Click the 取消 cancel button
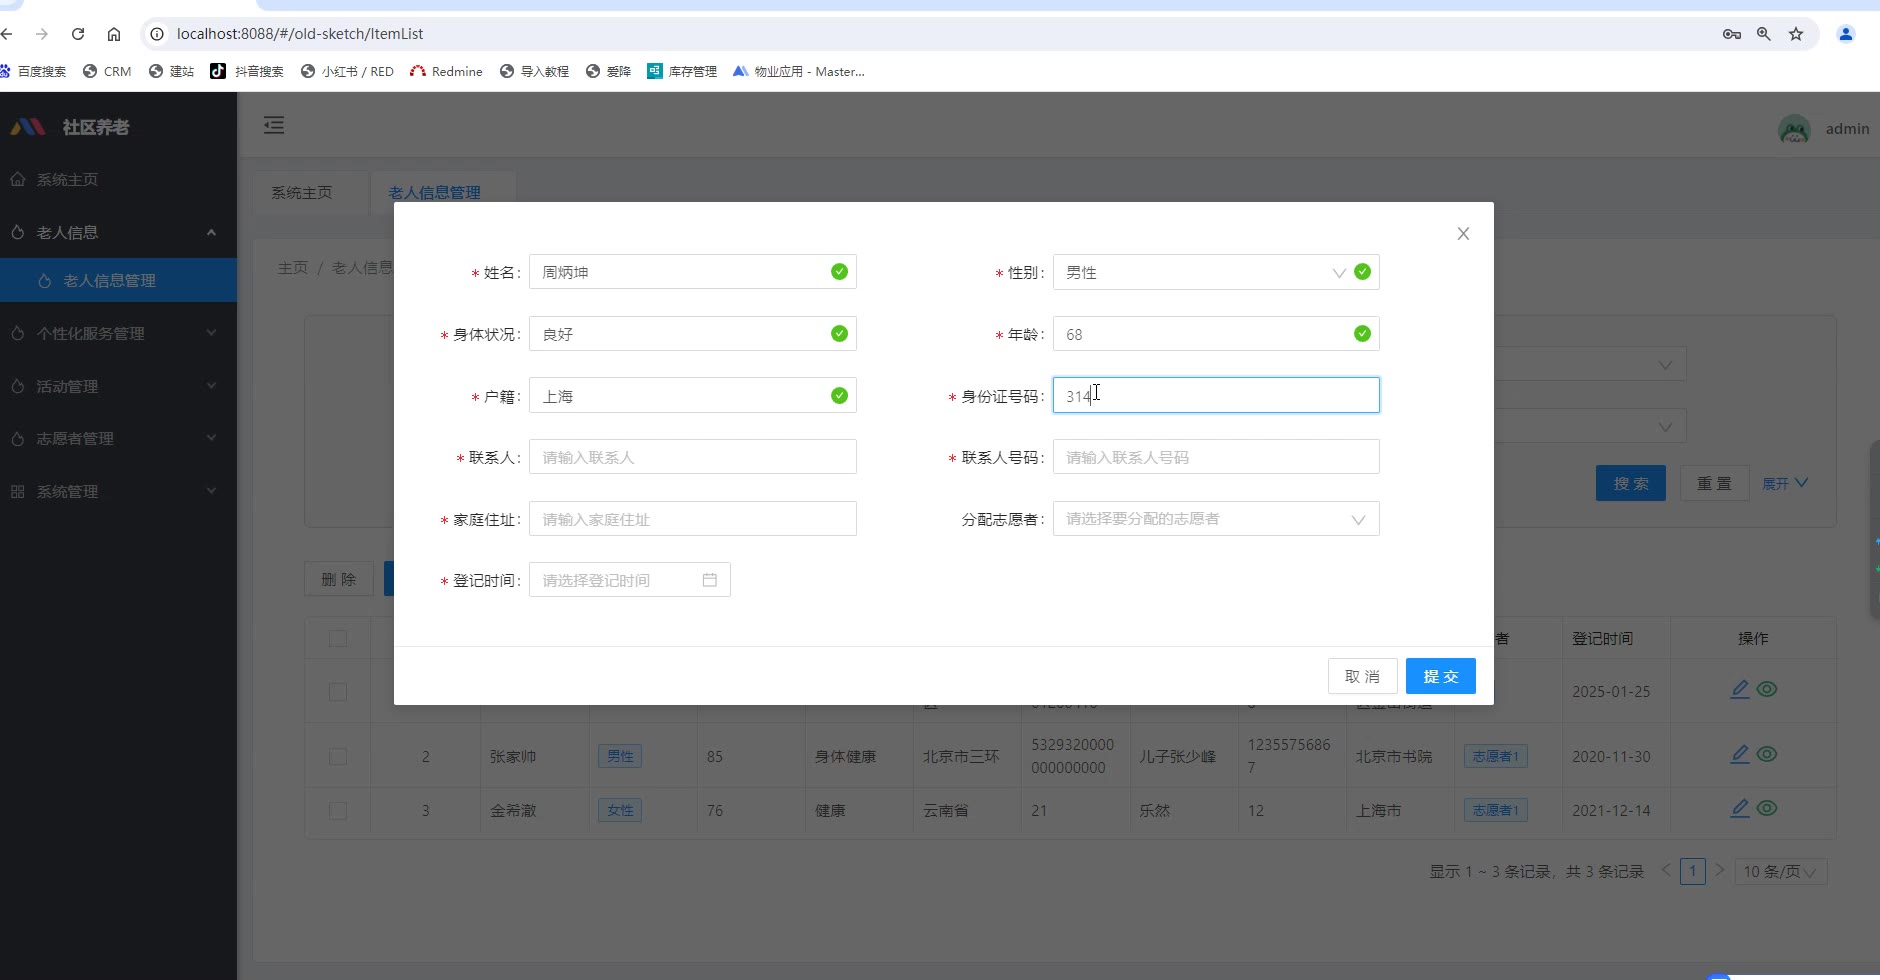This screenshot has height=980, width=1880. pos(1362,677)
